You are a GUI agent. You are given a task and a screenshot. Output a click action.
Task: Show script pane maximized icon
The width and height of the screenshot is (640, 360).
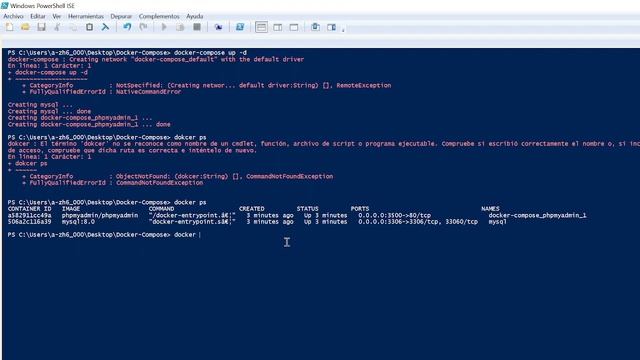tap(294, 27)
